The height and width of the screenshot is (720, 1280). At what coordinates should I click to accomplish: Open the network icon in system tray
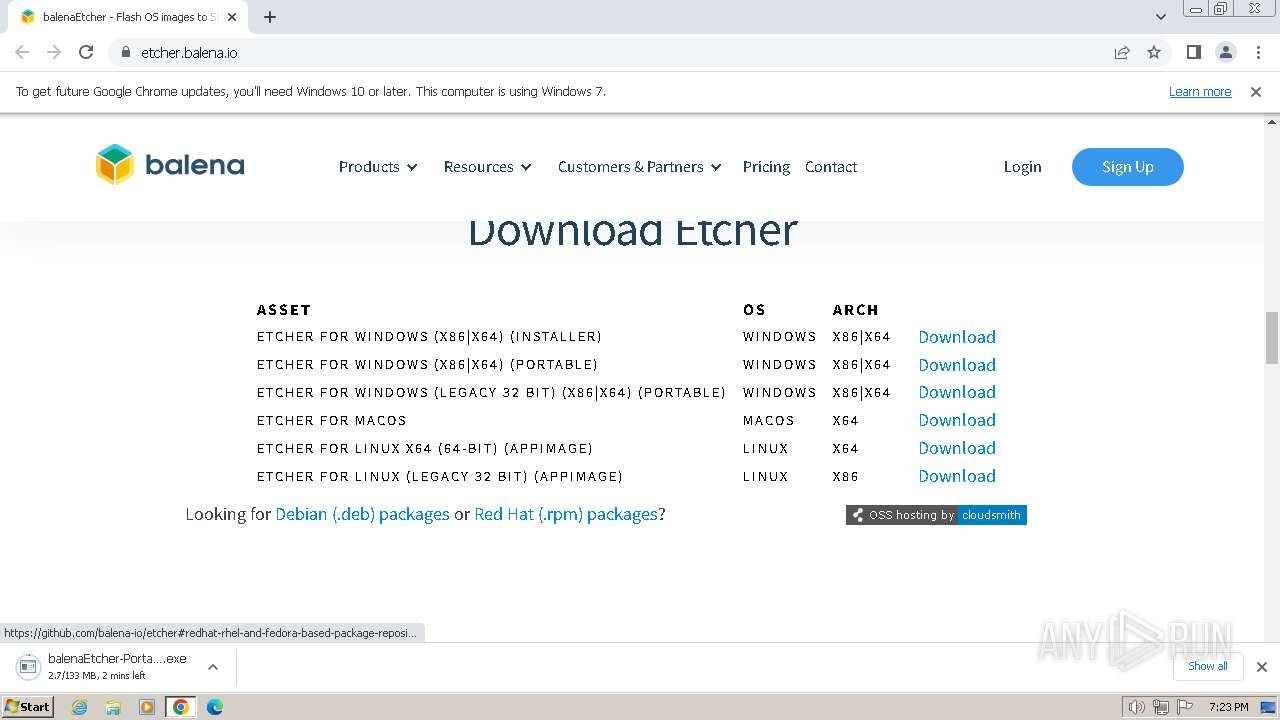(1160, 707)
